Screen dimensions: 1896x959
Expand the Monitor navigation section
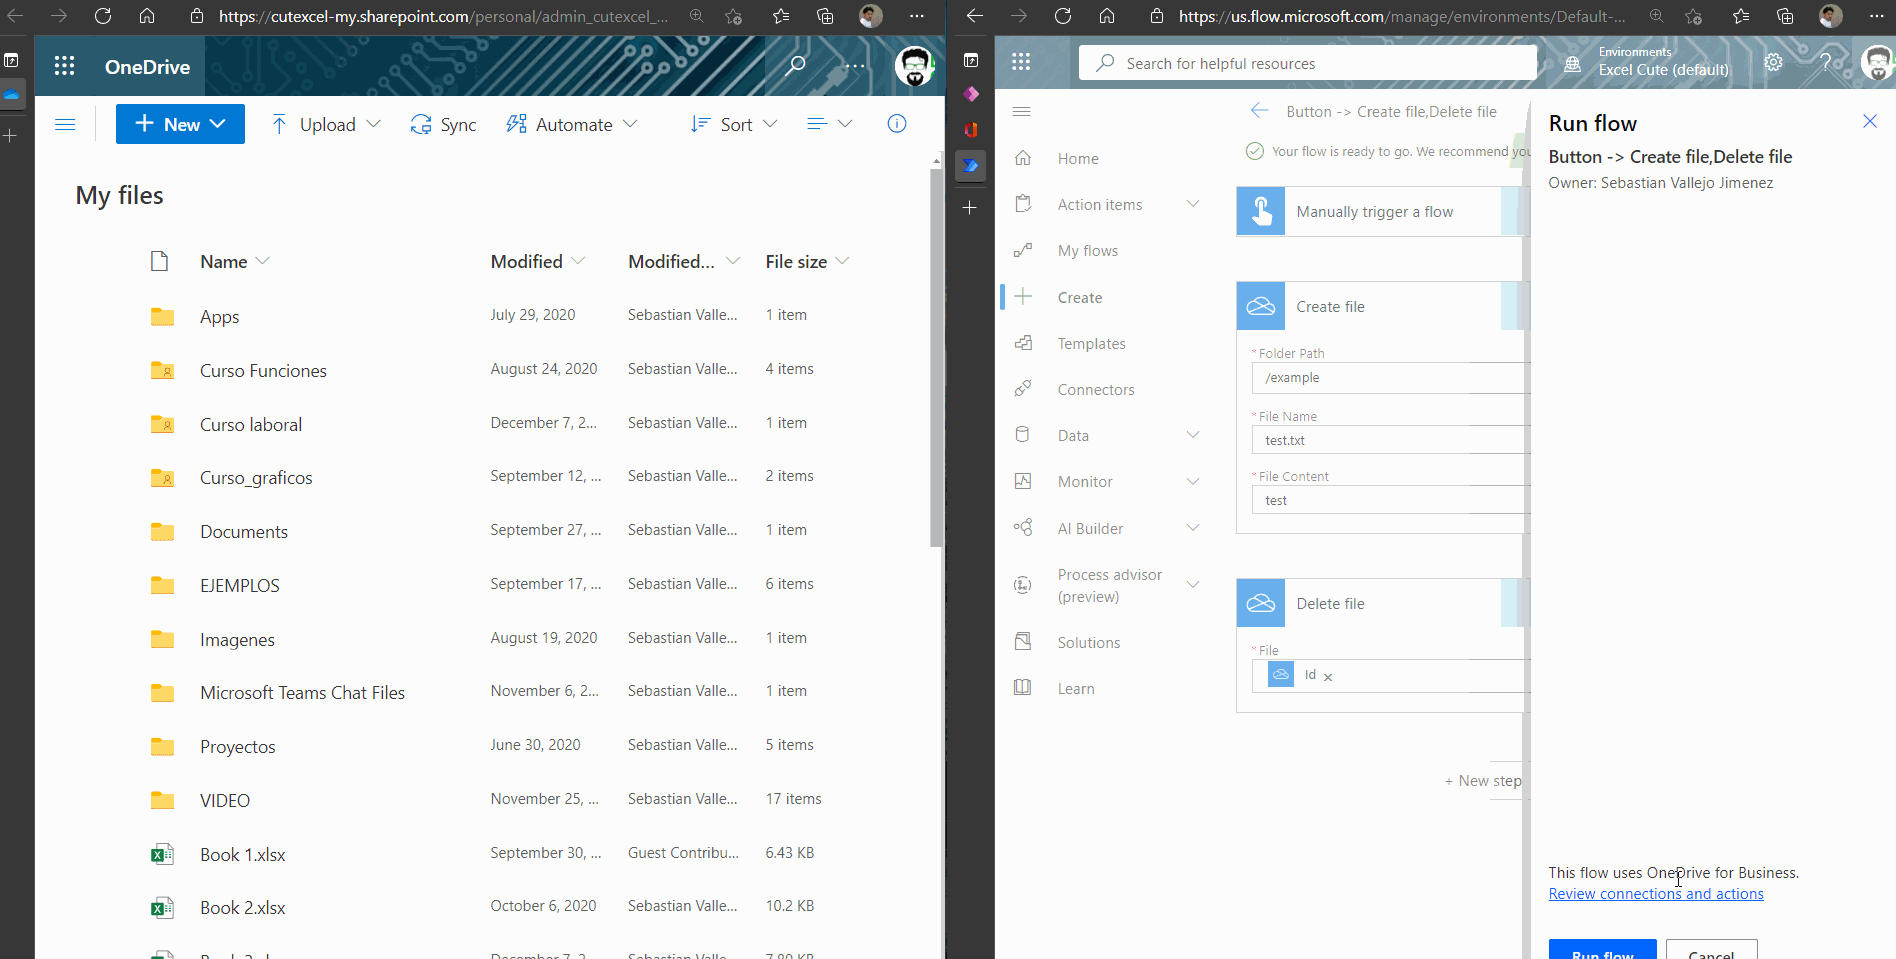[x=1193, y=481]
